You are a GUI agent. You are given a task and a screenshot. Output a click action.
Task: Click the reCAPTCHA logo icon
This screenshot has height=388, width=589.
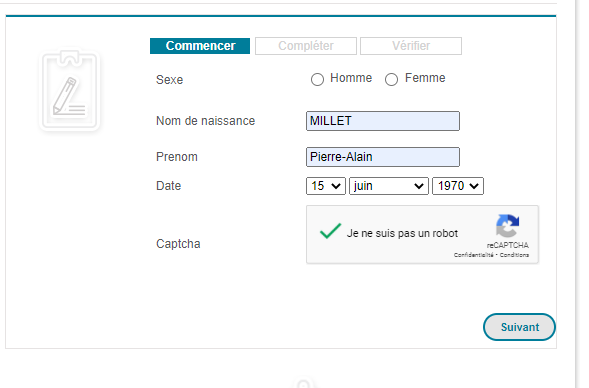tap(507, 226)
